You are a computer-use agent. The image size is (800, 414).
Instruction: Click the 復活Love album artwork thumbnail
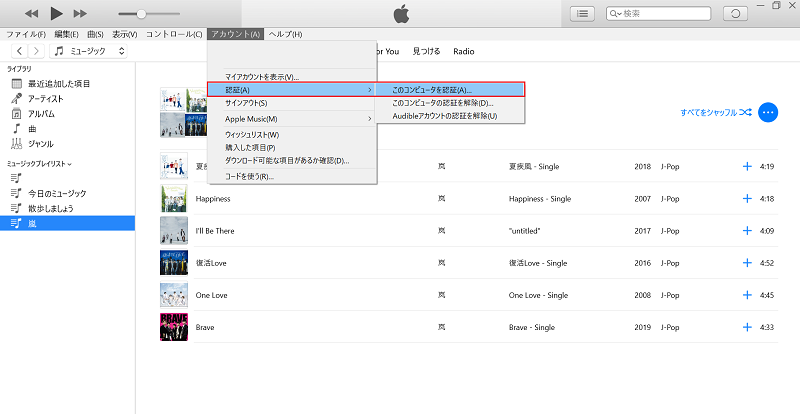pos(174,263)
